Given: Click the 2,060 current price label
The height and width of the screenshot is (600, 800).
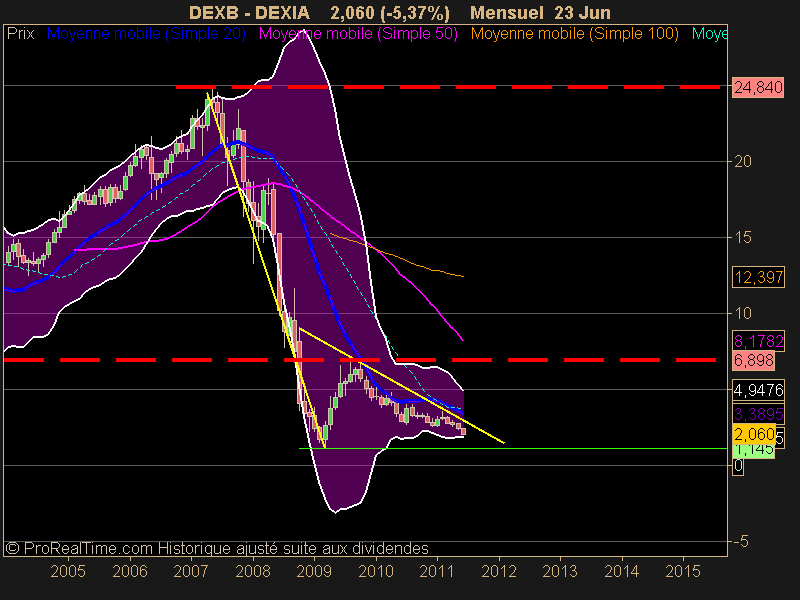Looking at the screenshot, I should tap(754, 435).
